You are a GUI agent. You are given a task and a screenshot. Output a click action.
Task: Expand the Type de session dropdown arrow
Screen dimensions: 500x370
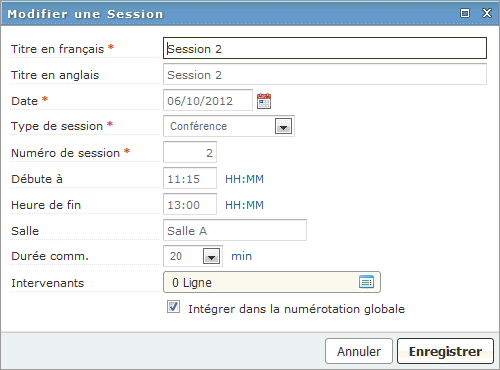pos(283,126)
